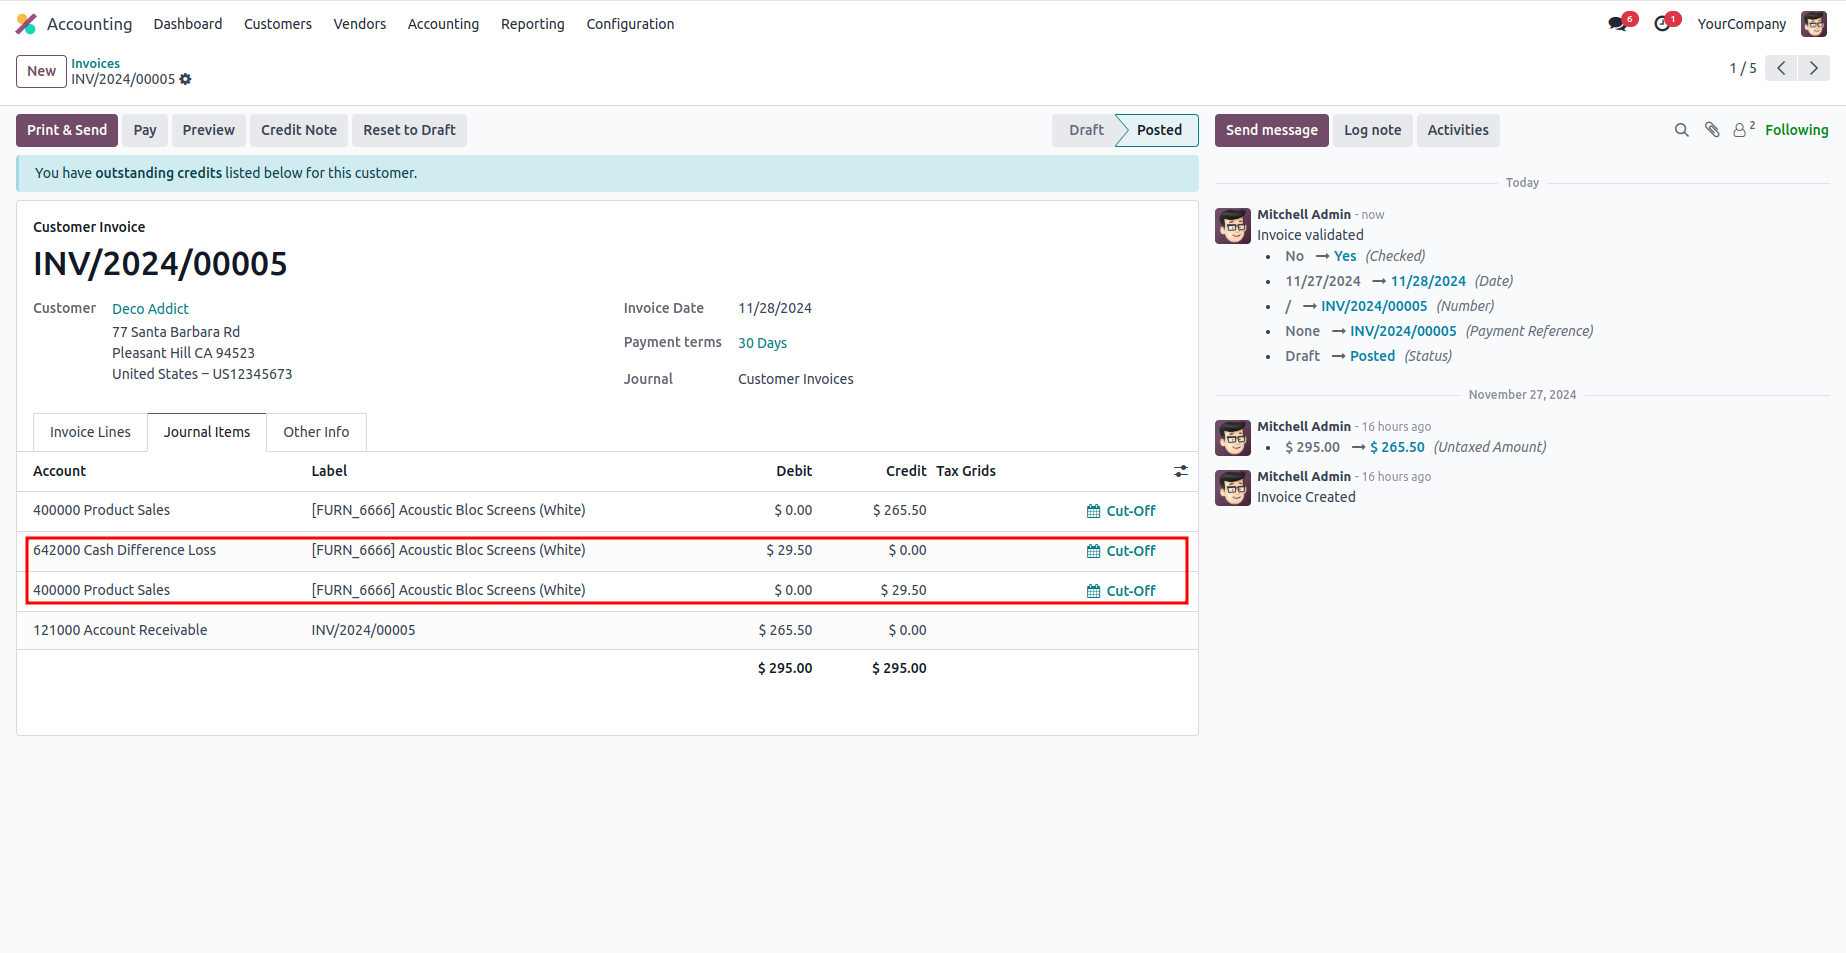Open the journal items column settings icon
Viewport: 1846px width, 953px height.
tap(1181, 471)
